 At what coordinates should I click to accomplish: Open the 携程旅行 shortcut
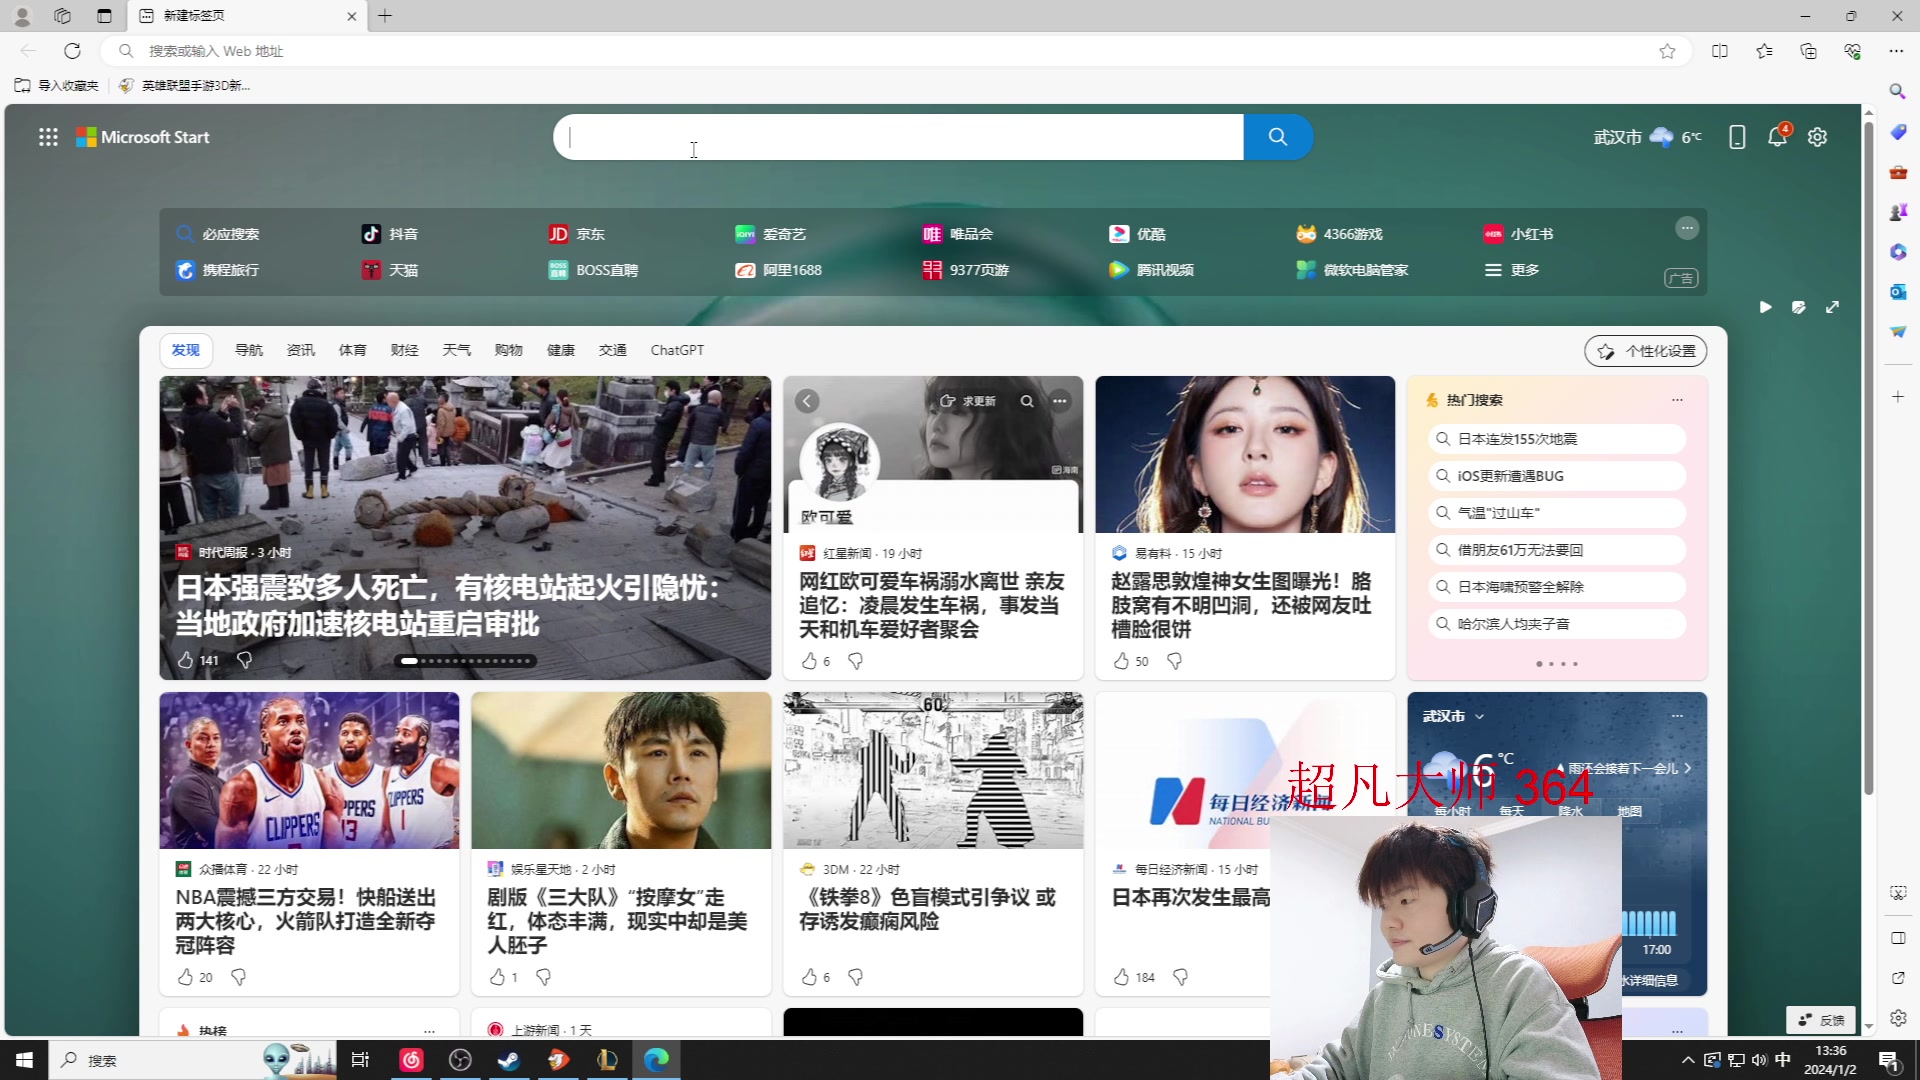(218, 270)
